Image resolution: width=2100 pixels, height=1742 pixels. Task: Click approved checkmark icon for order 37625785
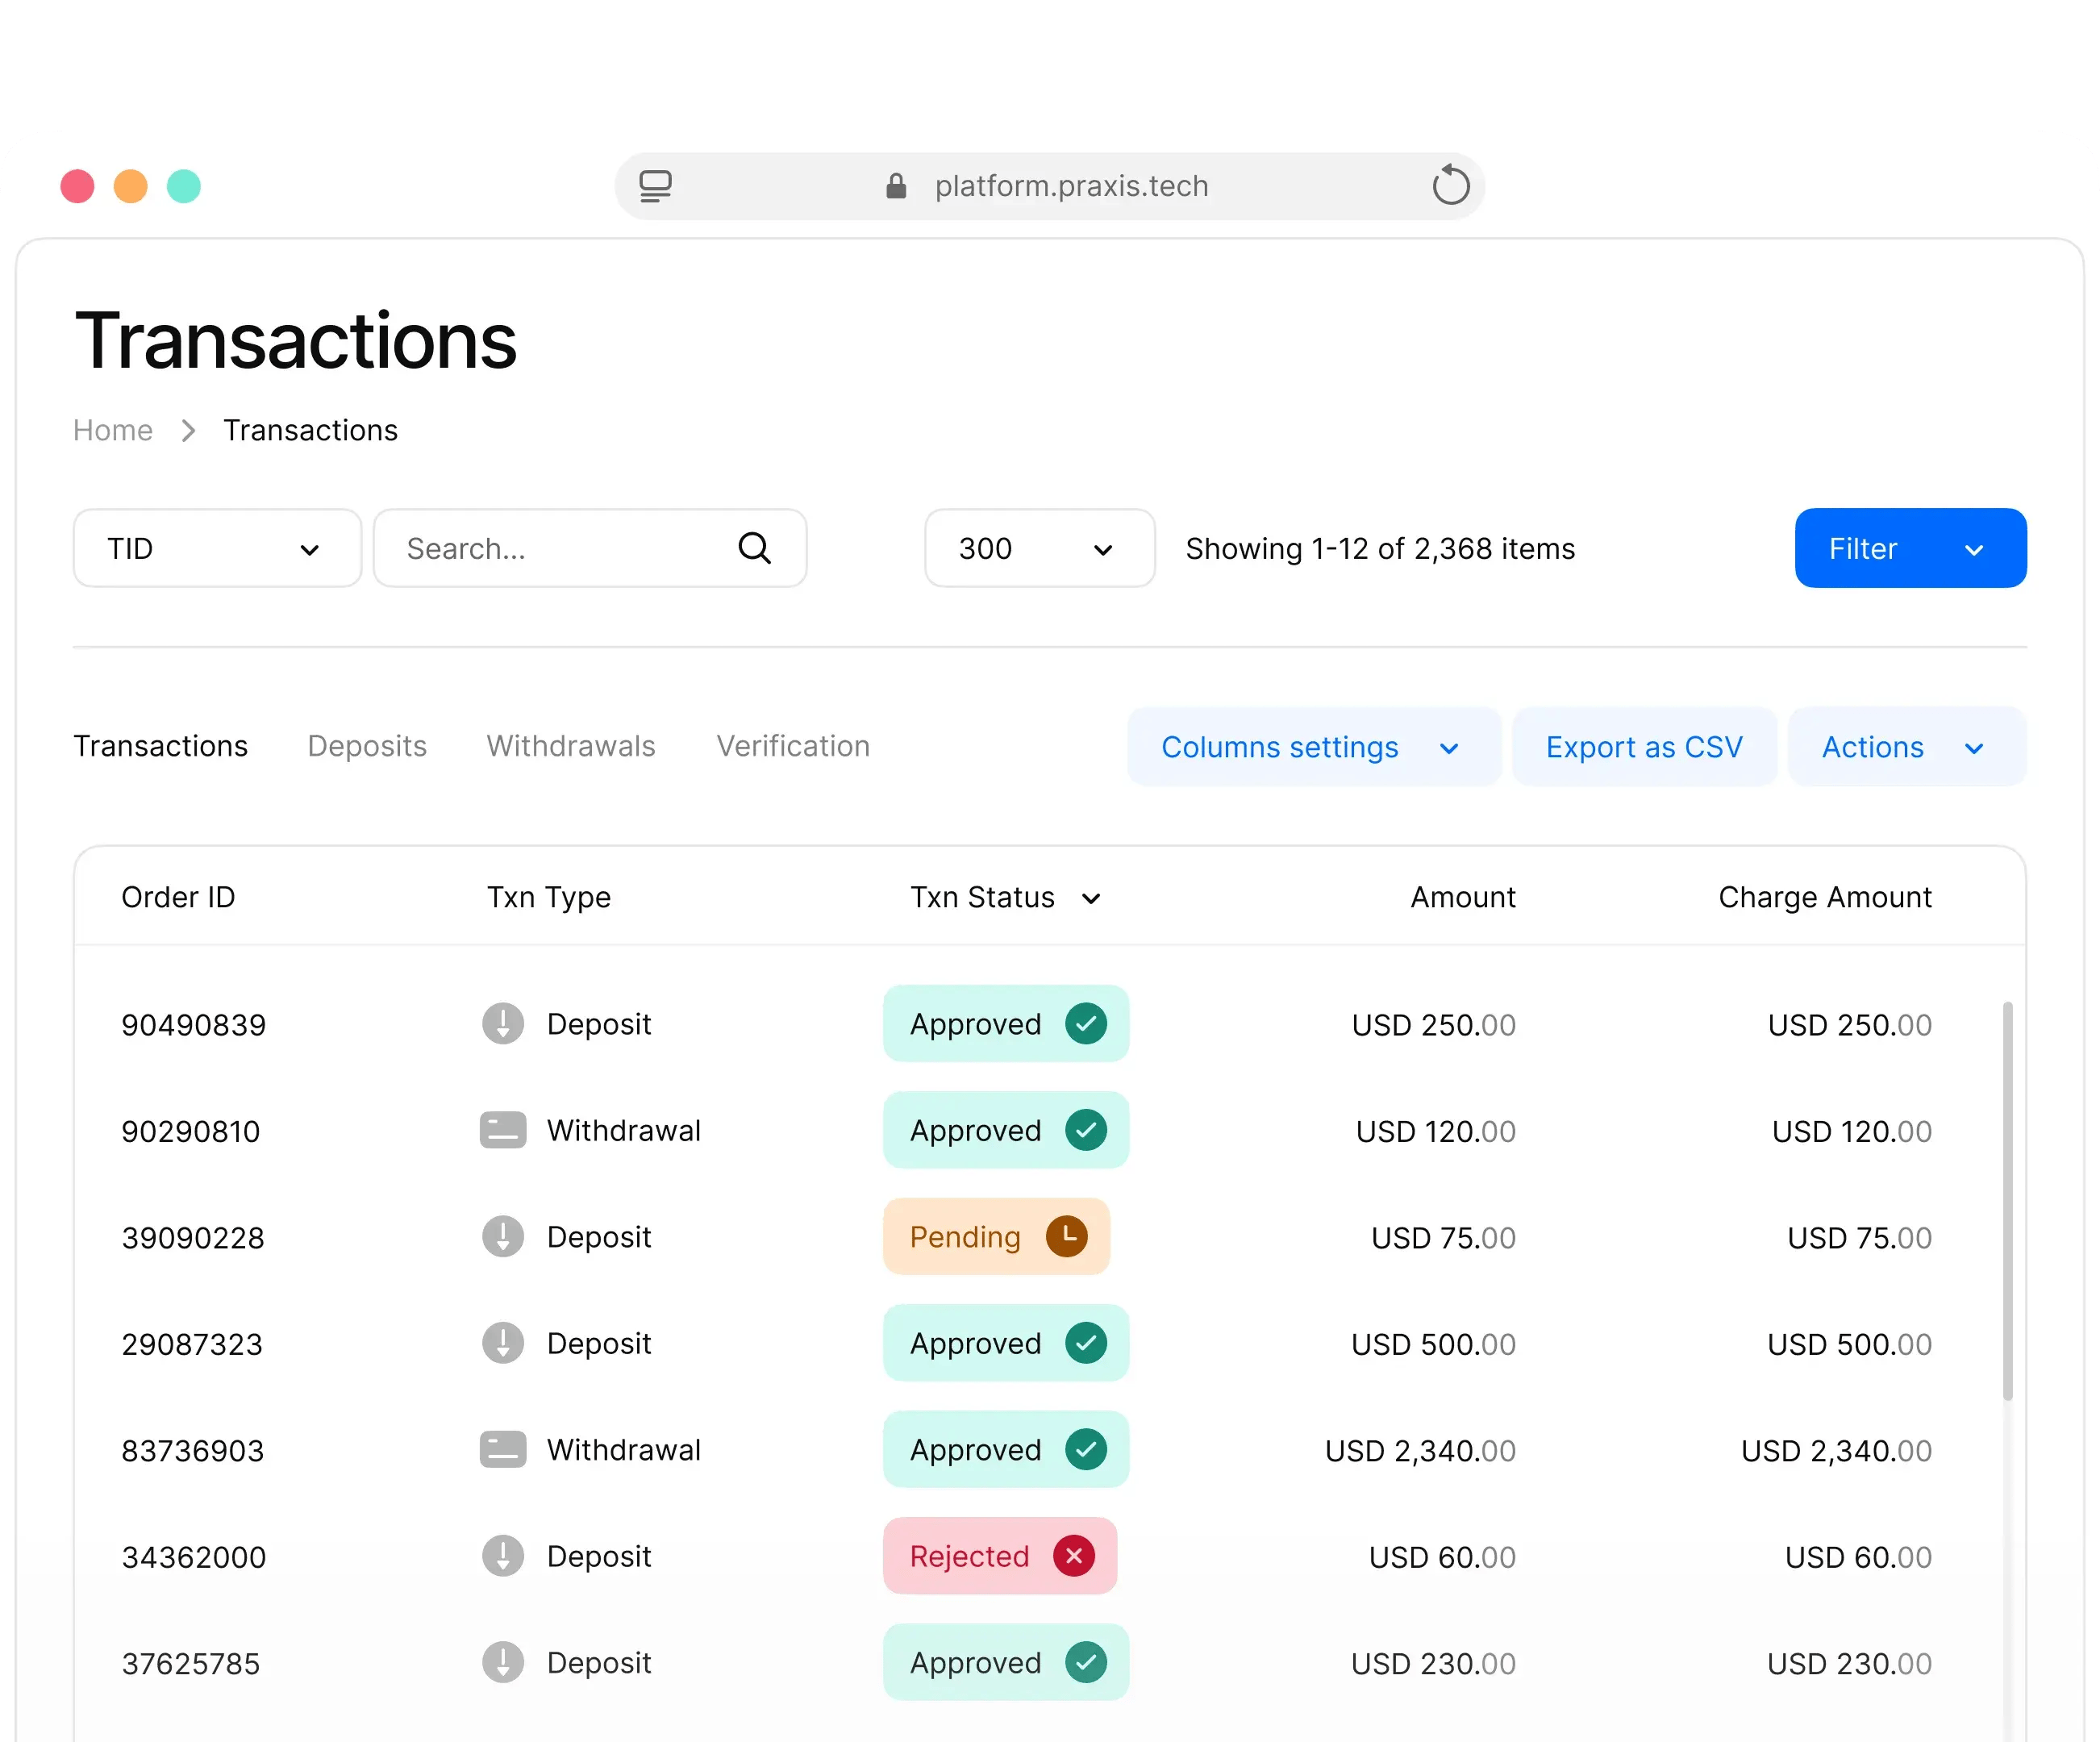tap(1086, 1662)
